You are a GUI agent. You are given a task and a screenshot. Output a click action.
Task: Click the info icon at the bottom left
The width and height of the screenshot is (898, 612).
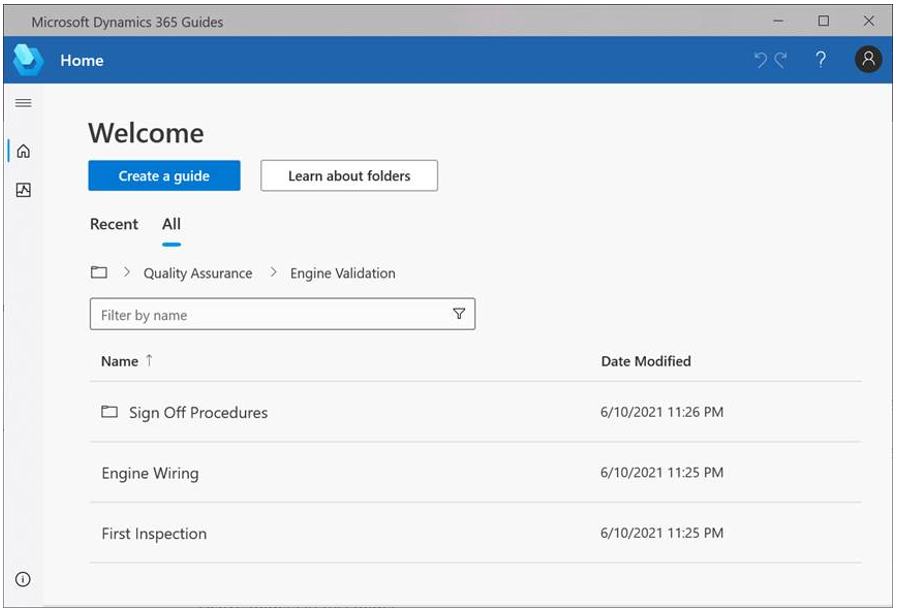click(23, 577)
